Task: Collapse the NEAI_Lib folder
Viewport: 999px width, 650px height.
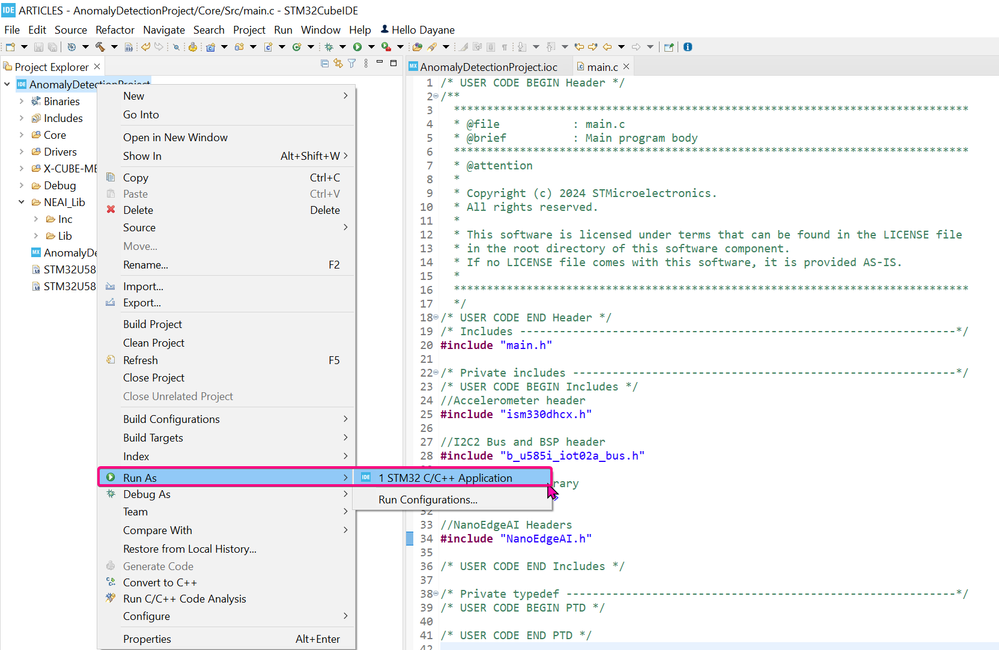Action: 22,202
